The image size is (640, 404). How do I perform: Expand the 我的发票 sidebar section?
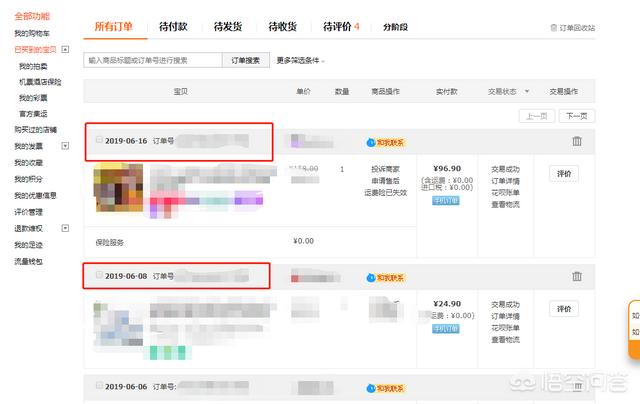pyautogui.click(x=65, y=146)
